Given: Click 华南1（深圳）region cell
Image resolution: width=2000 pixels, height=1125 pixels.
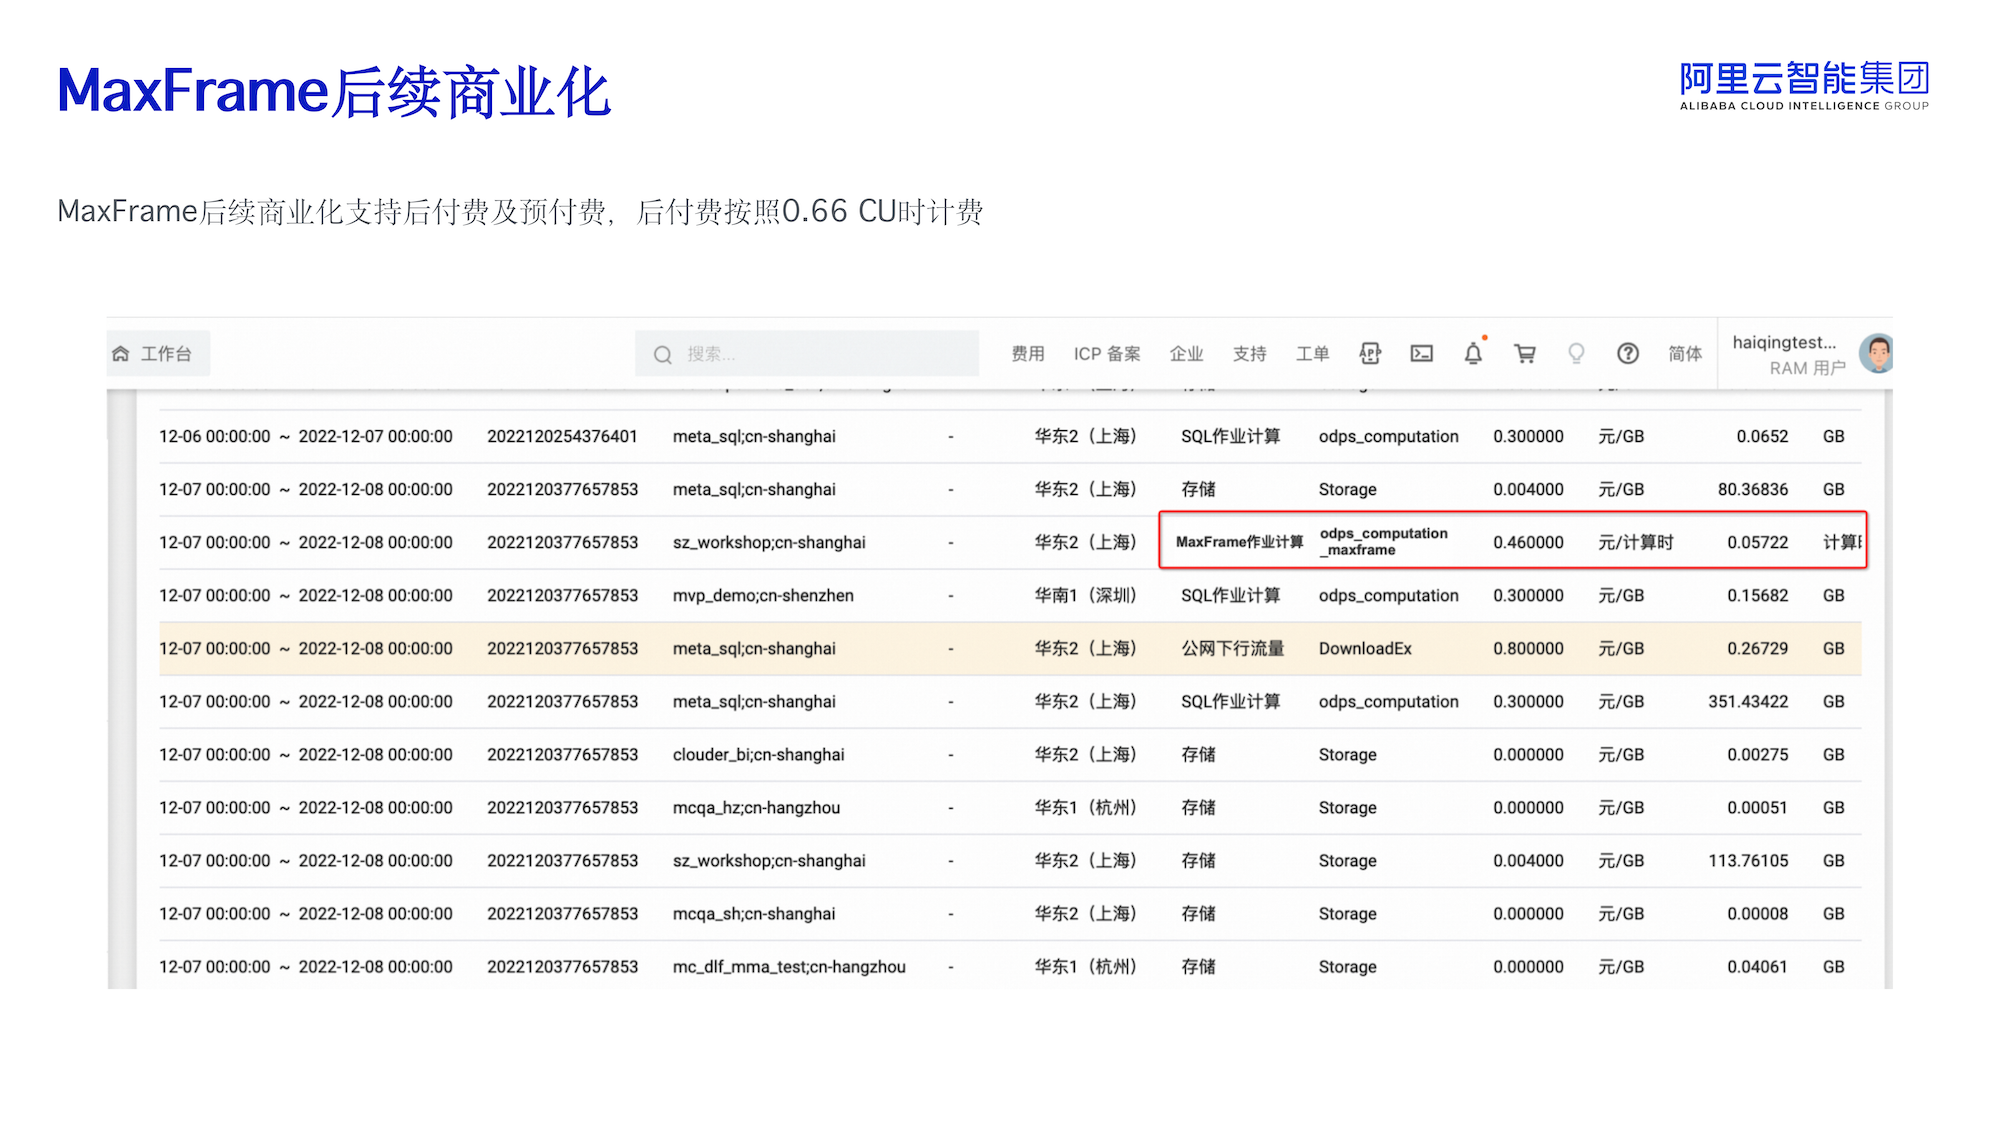Looking at the screenshot, I should point(1086,595).
